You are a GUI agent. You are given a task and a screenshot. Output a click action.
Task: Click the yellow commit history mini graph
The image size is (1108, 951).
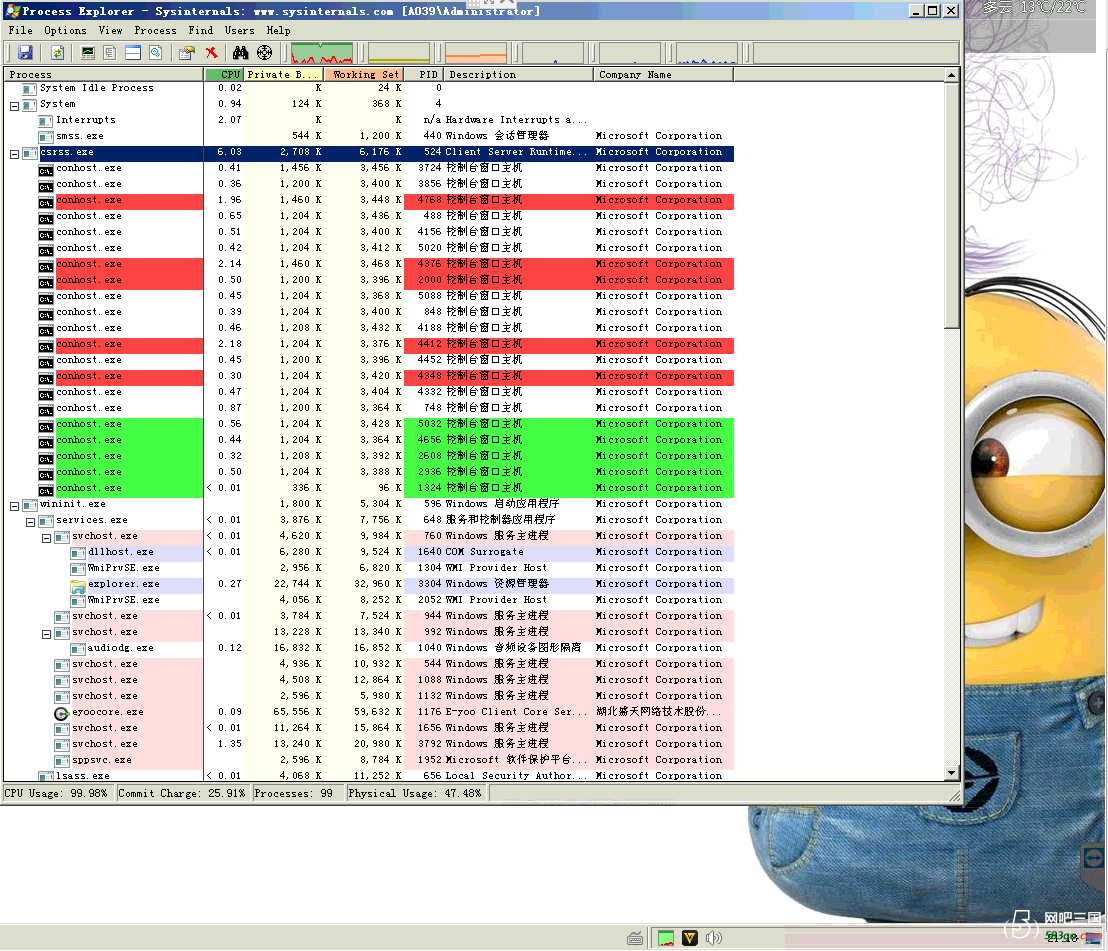pos(399,53)
